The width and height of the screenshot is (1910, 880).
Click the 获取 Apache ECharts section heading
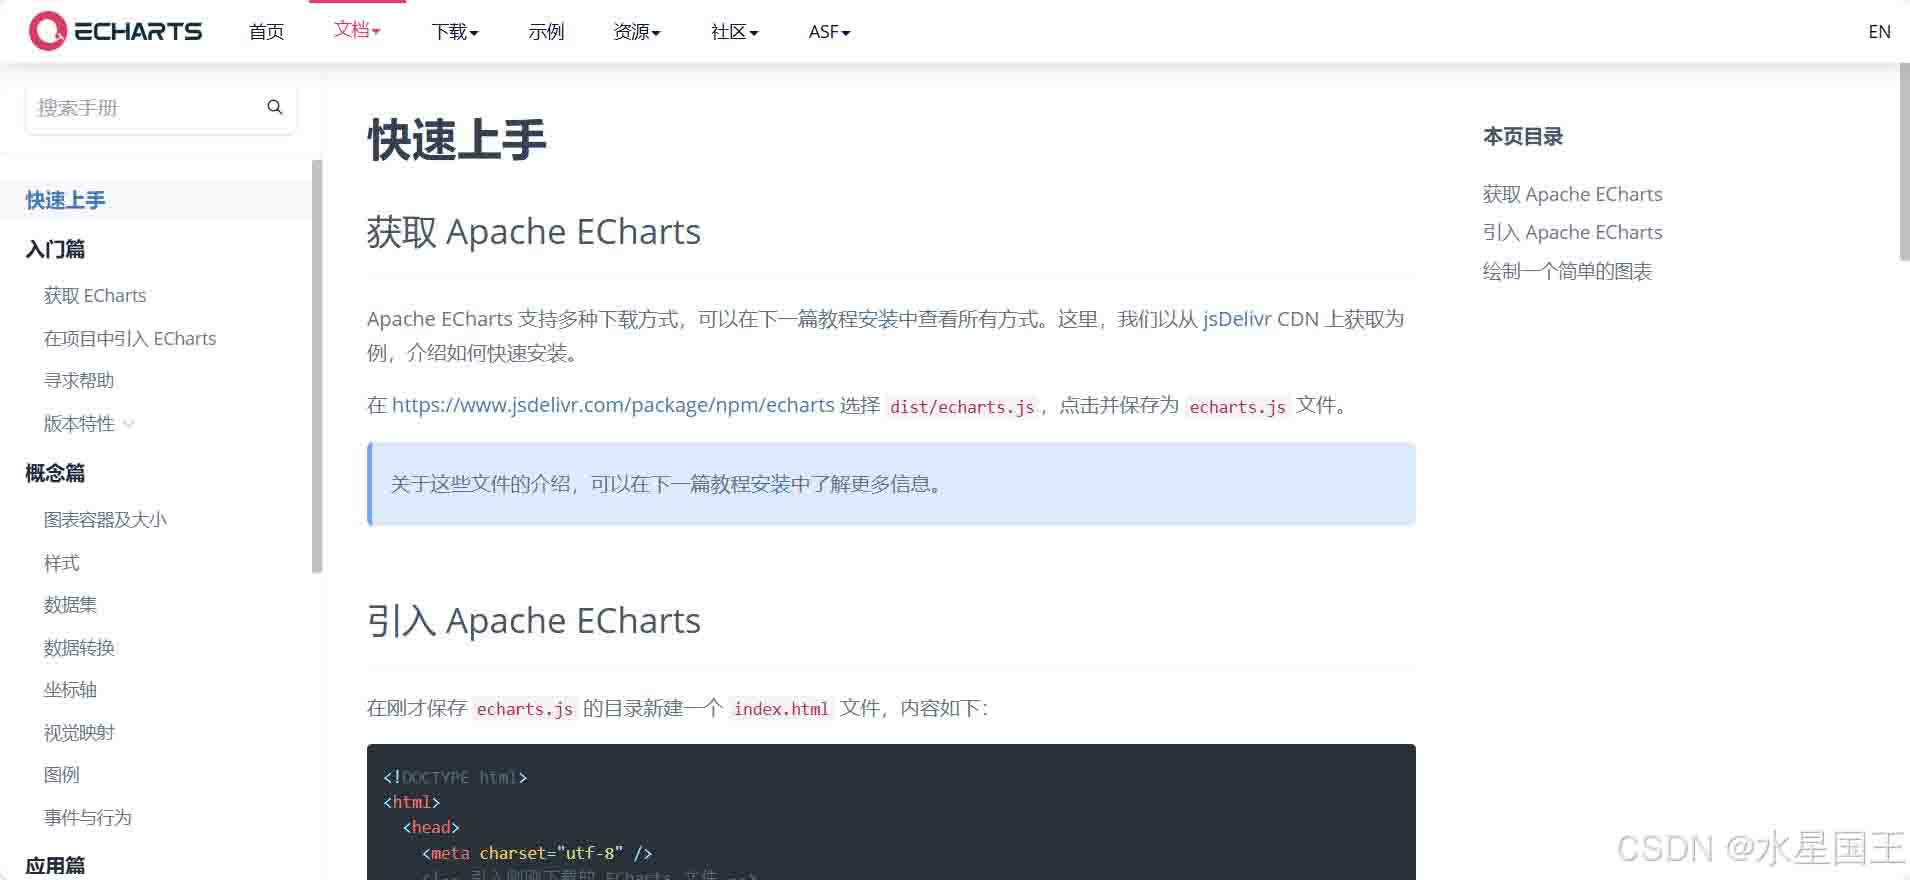pos(534,232)
